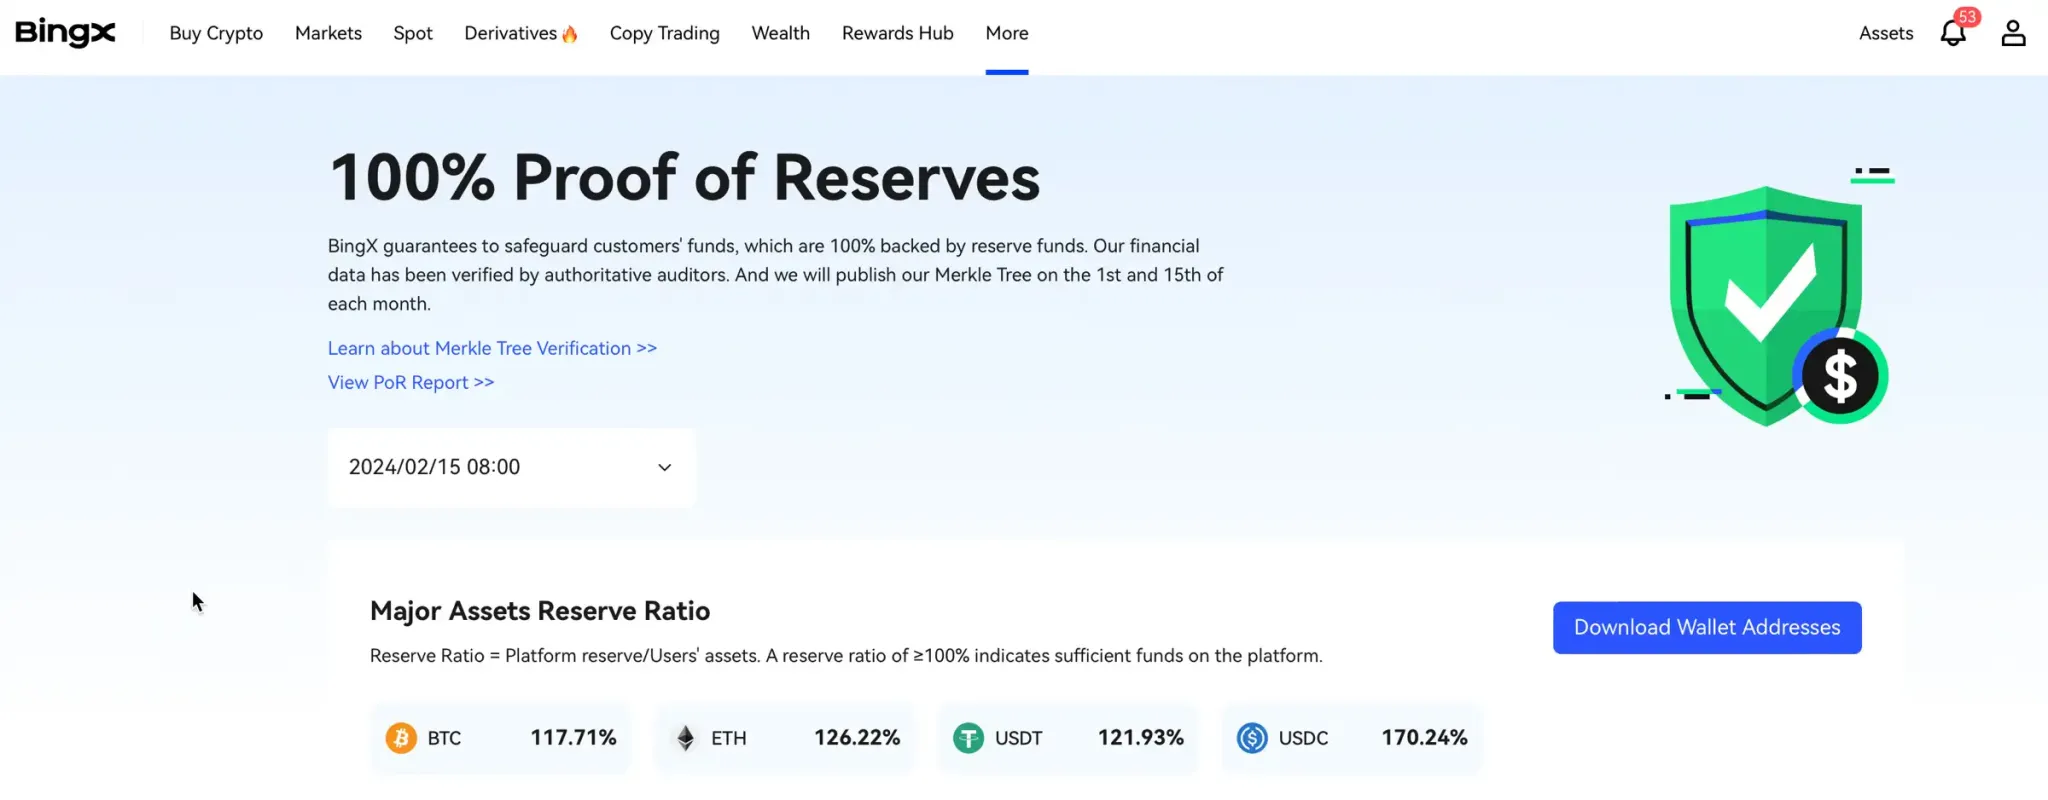Click the fire icon beside Derivatives
The image size is (2048, 800).
(x=569, y=34)
